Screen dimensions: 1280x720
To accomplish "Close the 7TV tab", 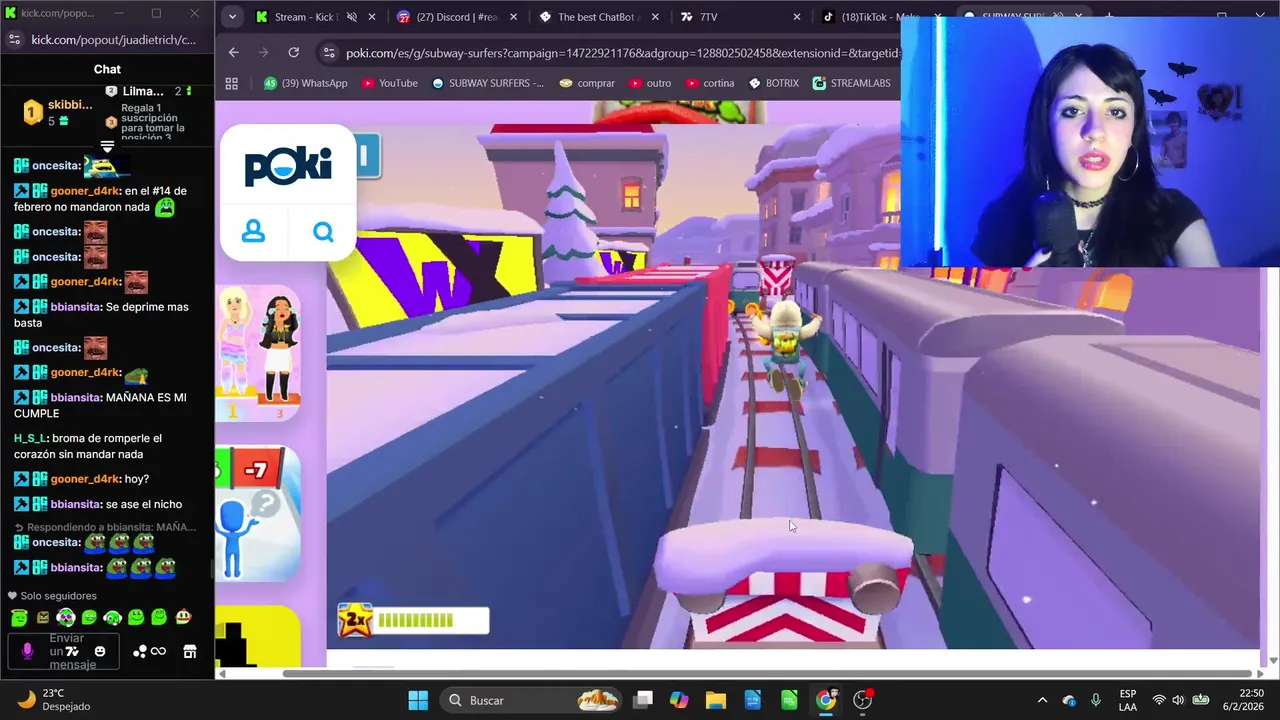I will coord(797,17).
